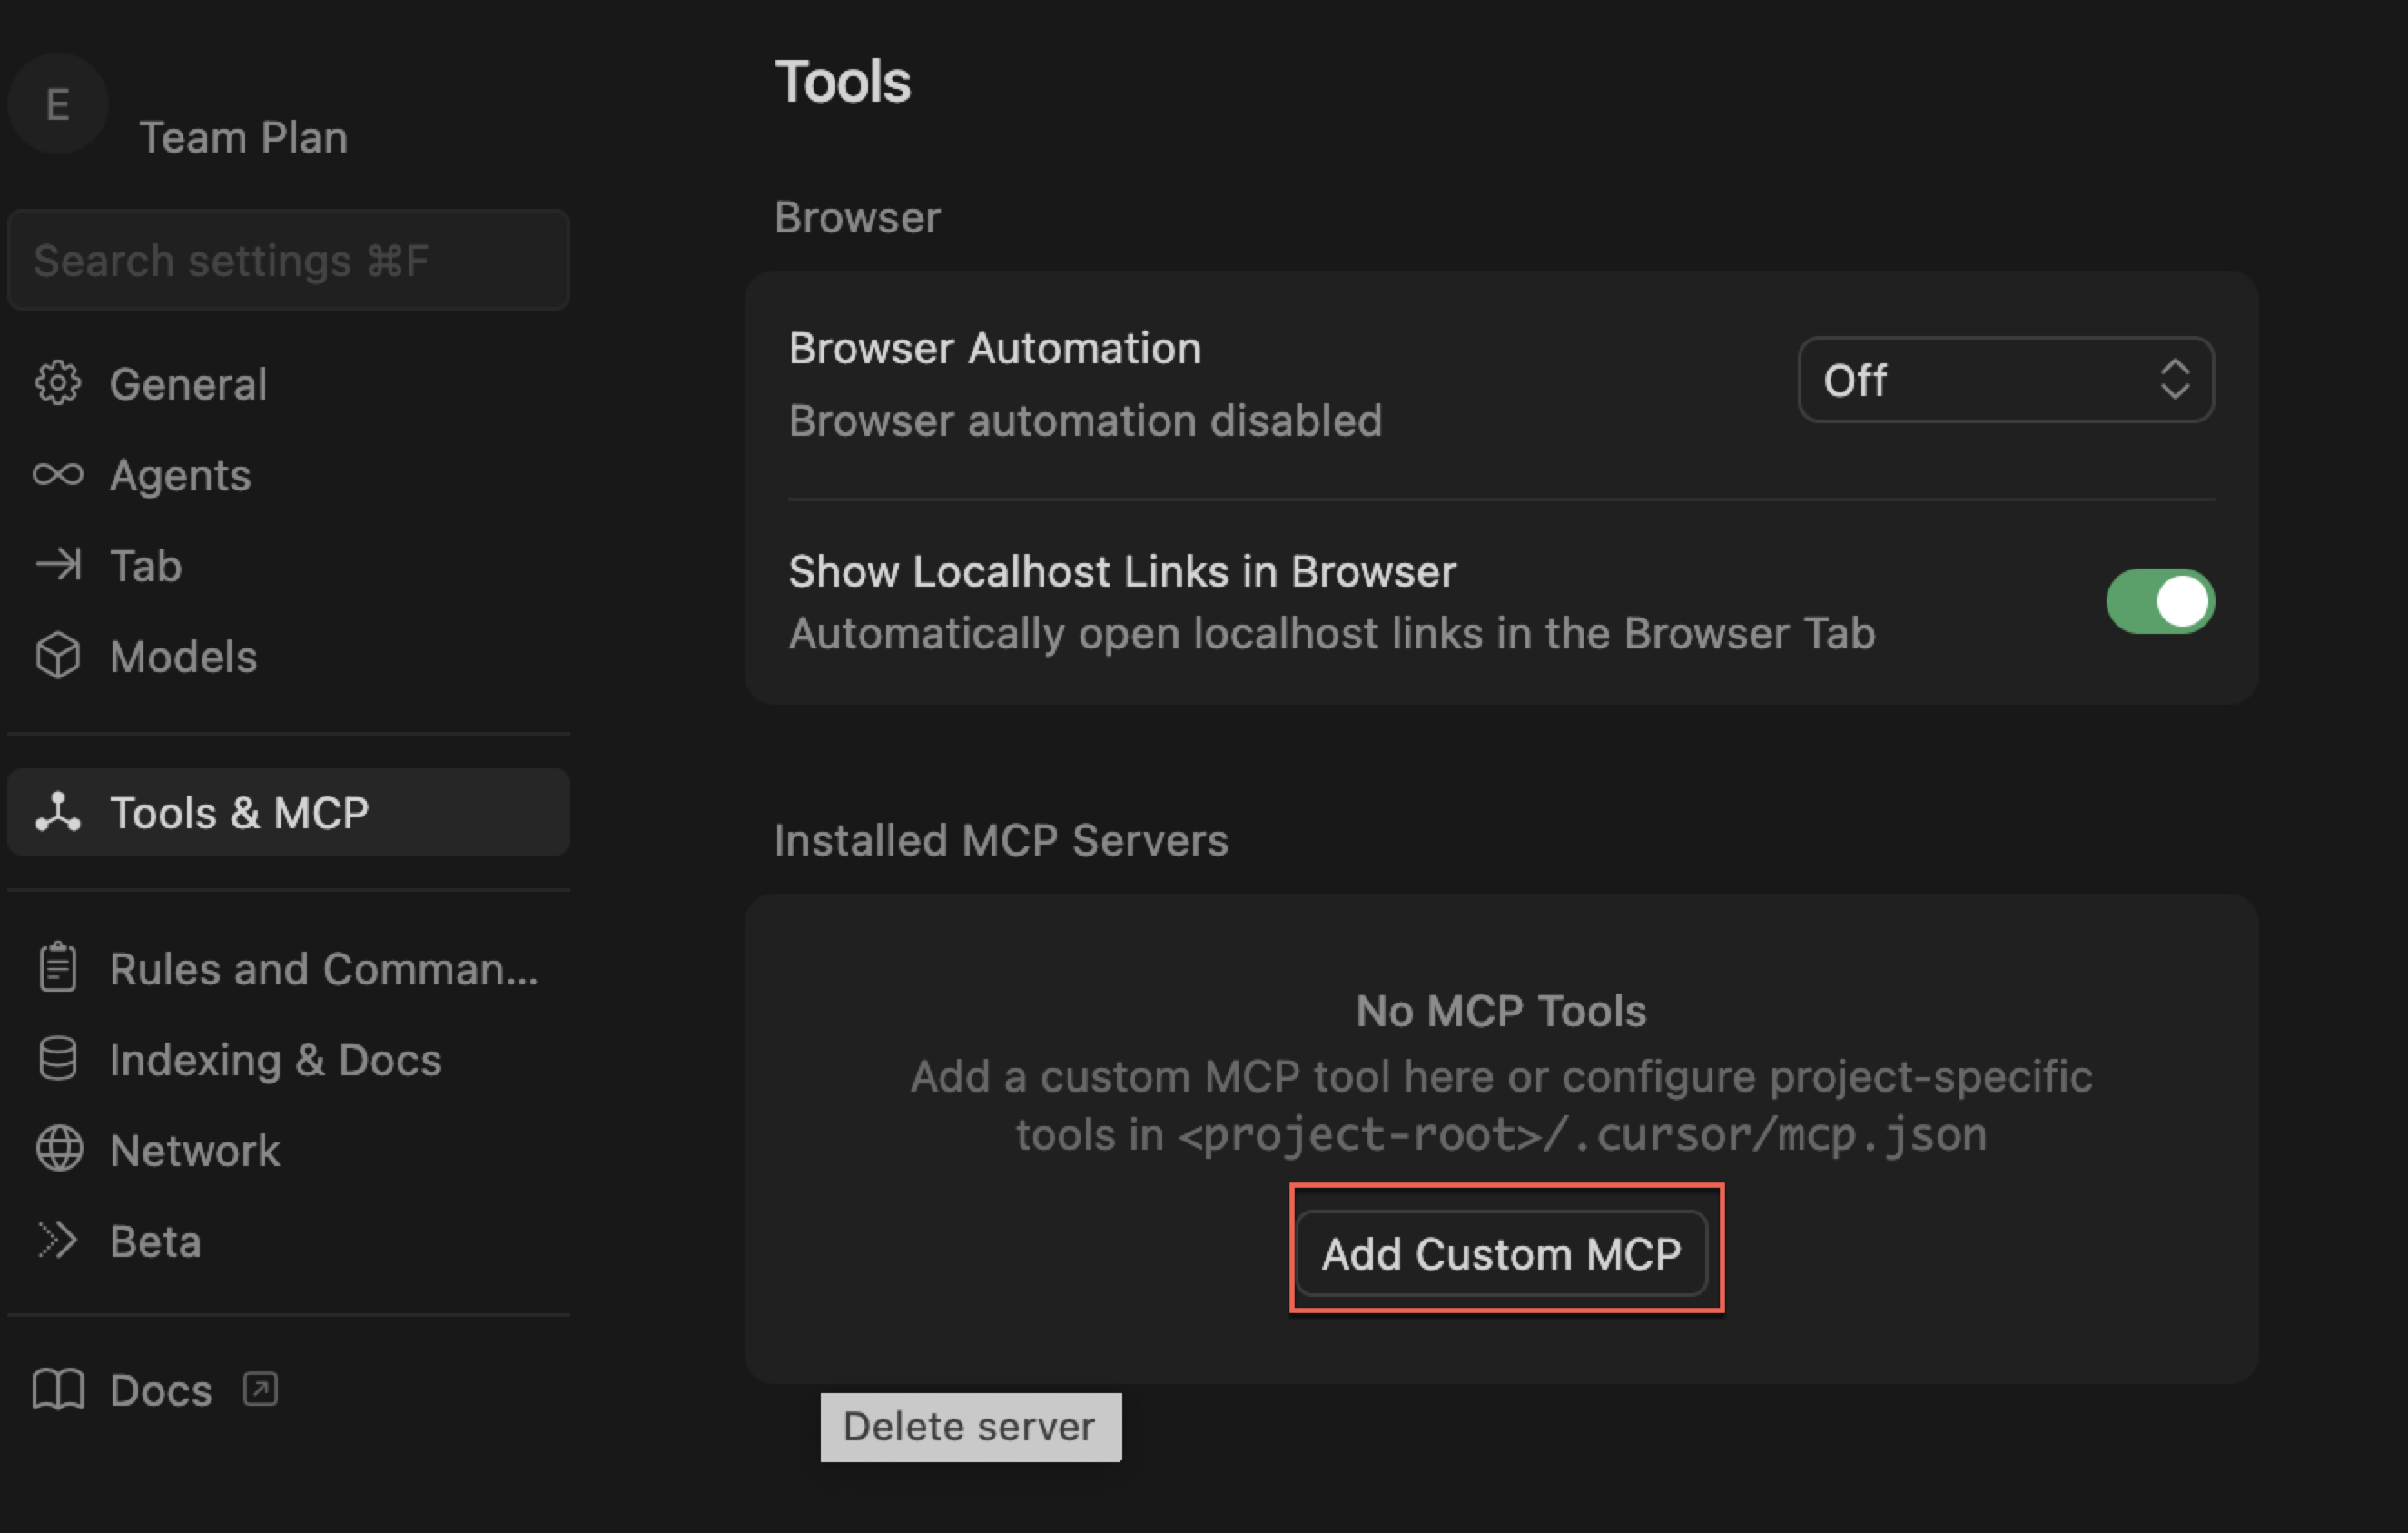Click the Models cube icon
Screen dimensions: 2408x1533
(60, 656)
